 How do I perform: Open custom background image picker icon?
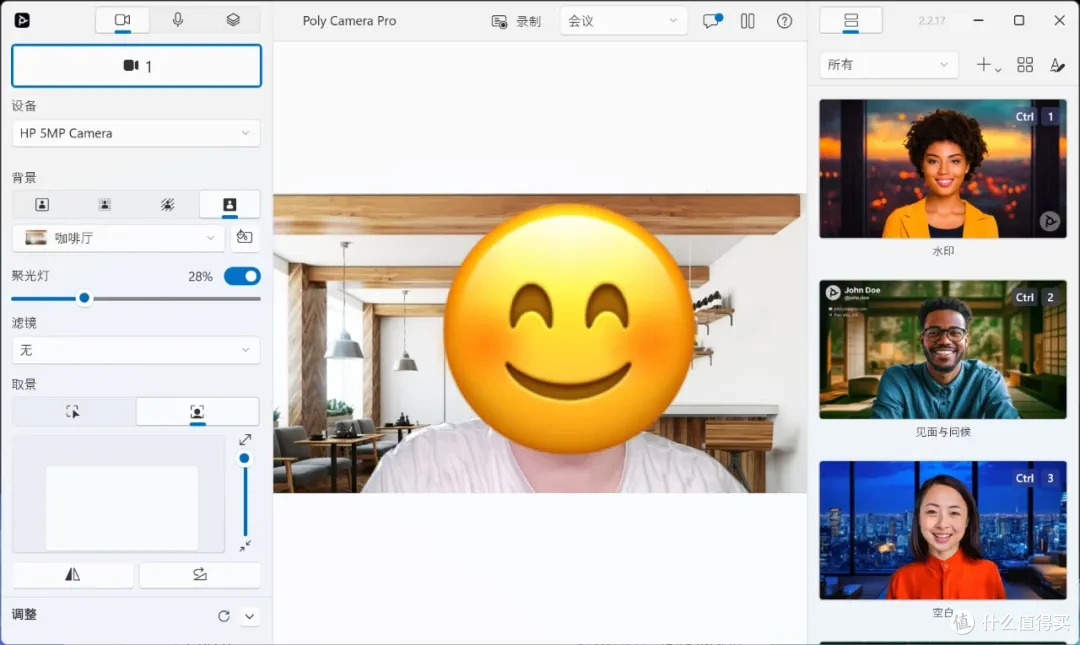(x=244, y=238)
